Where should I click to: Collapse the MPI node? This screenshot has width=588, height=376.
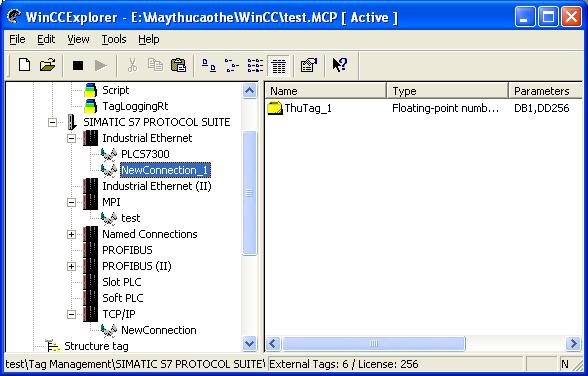(71, 202)
